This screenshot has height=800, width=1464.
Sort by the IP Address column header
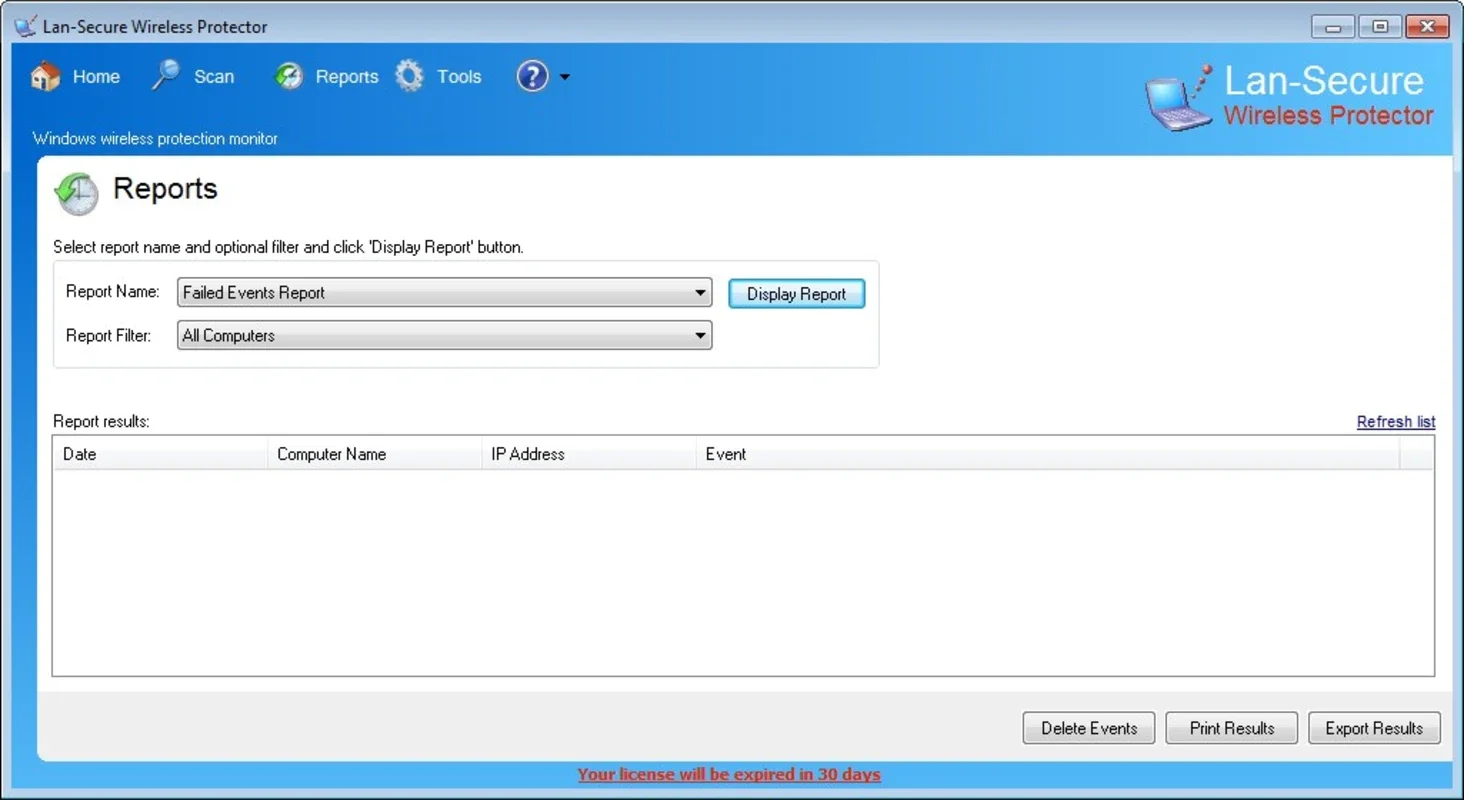(588, 454)
